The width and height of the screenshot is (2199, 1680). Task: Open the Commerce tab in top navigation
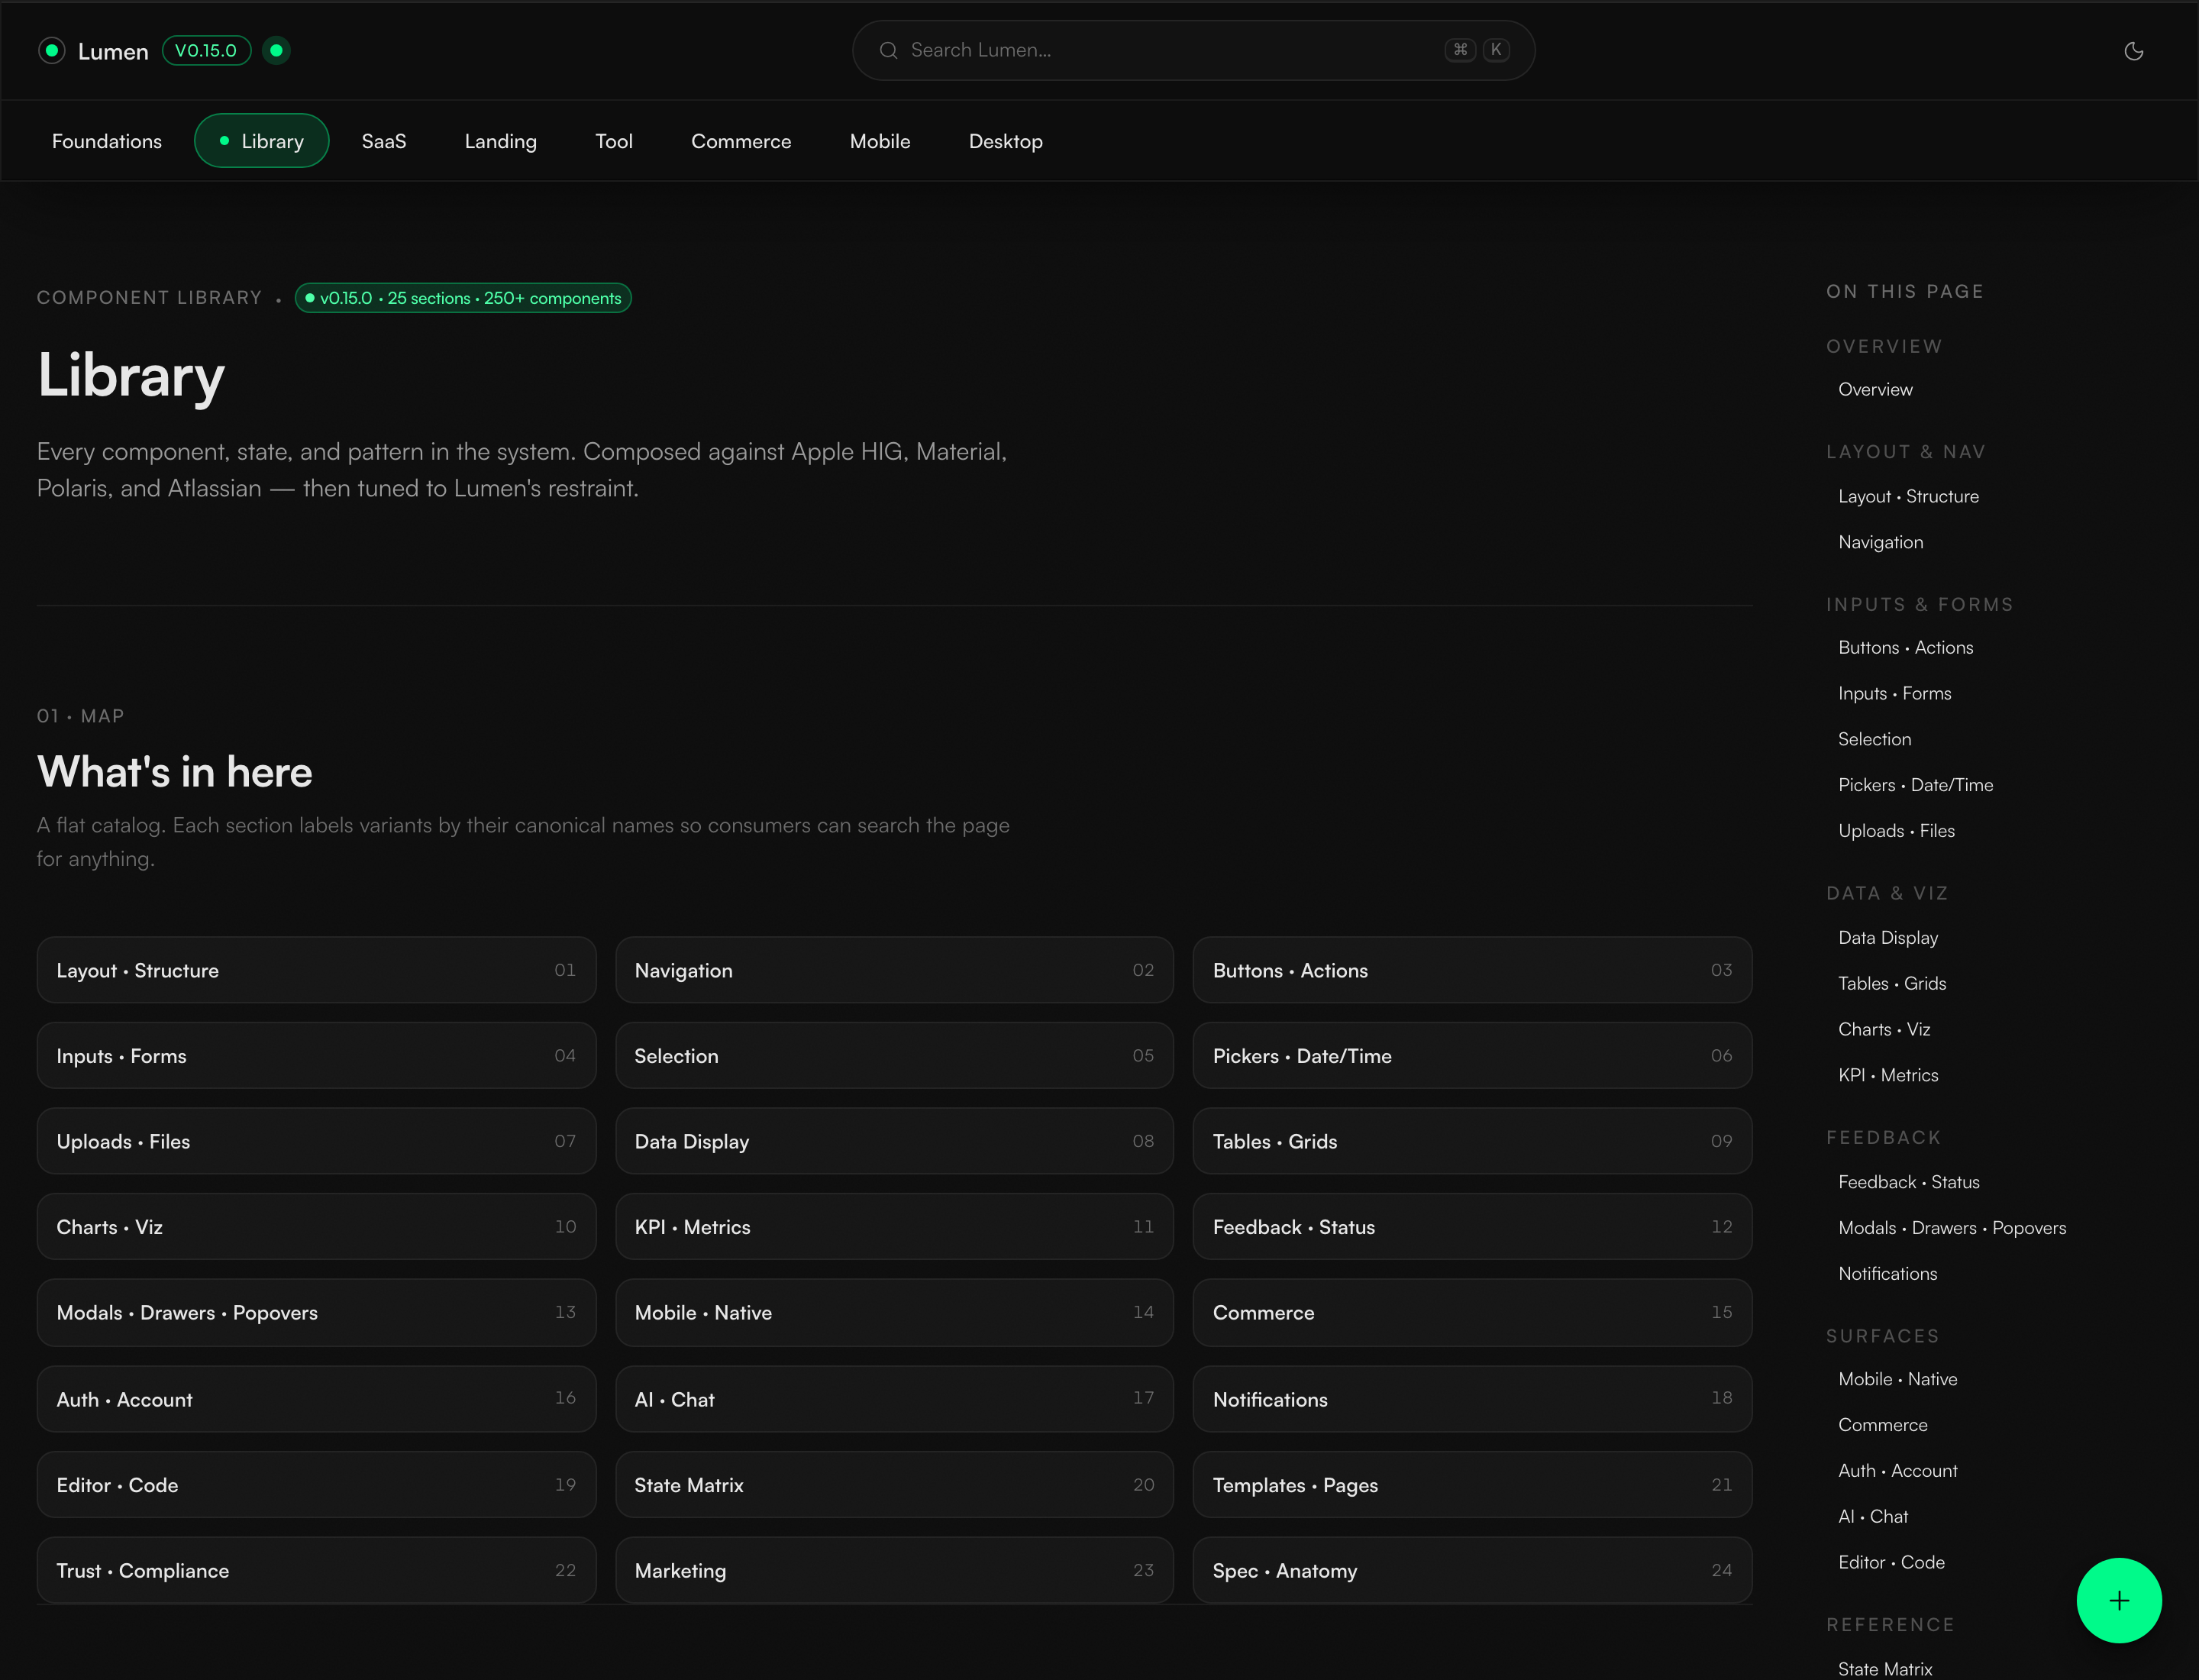tap(741, 141)
